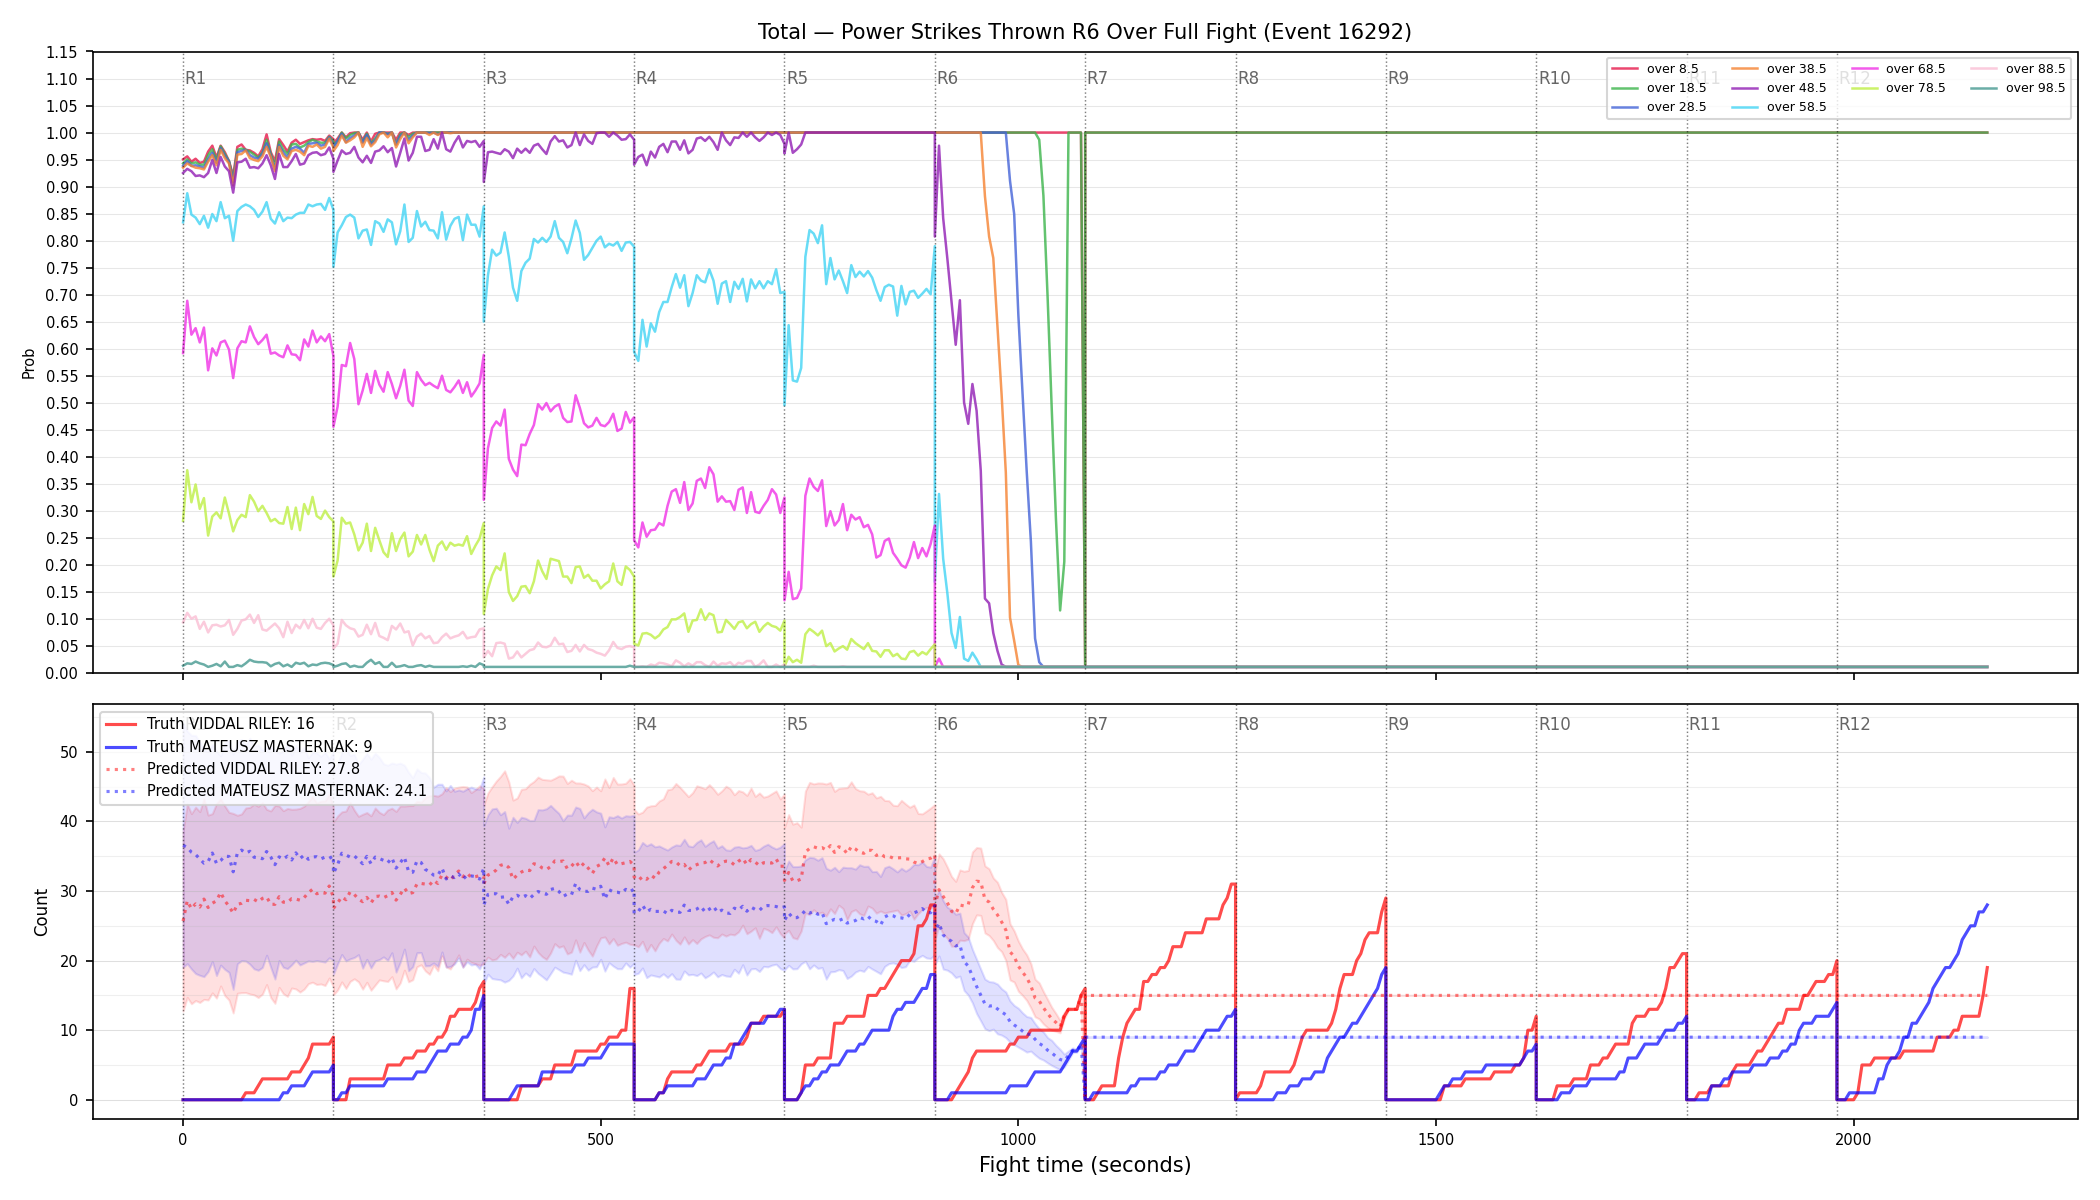Click the 2000 tick on the time axis
This screenshot has width=2100, height=1200.
pyautogui.click(x=1854, y=1139)
